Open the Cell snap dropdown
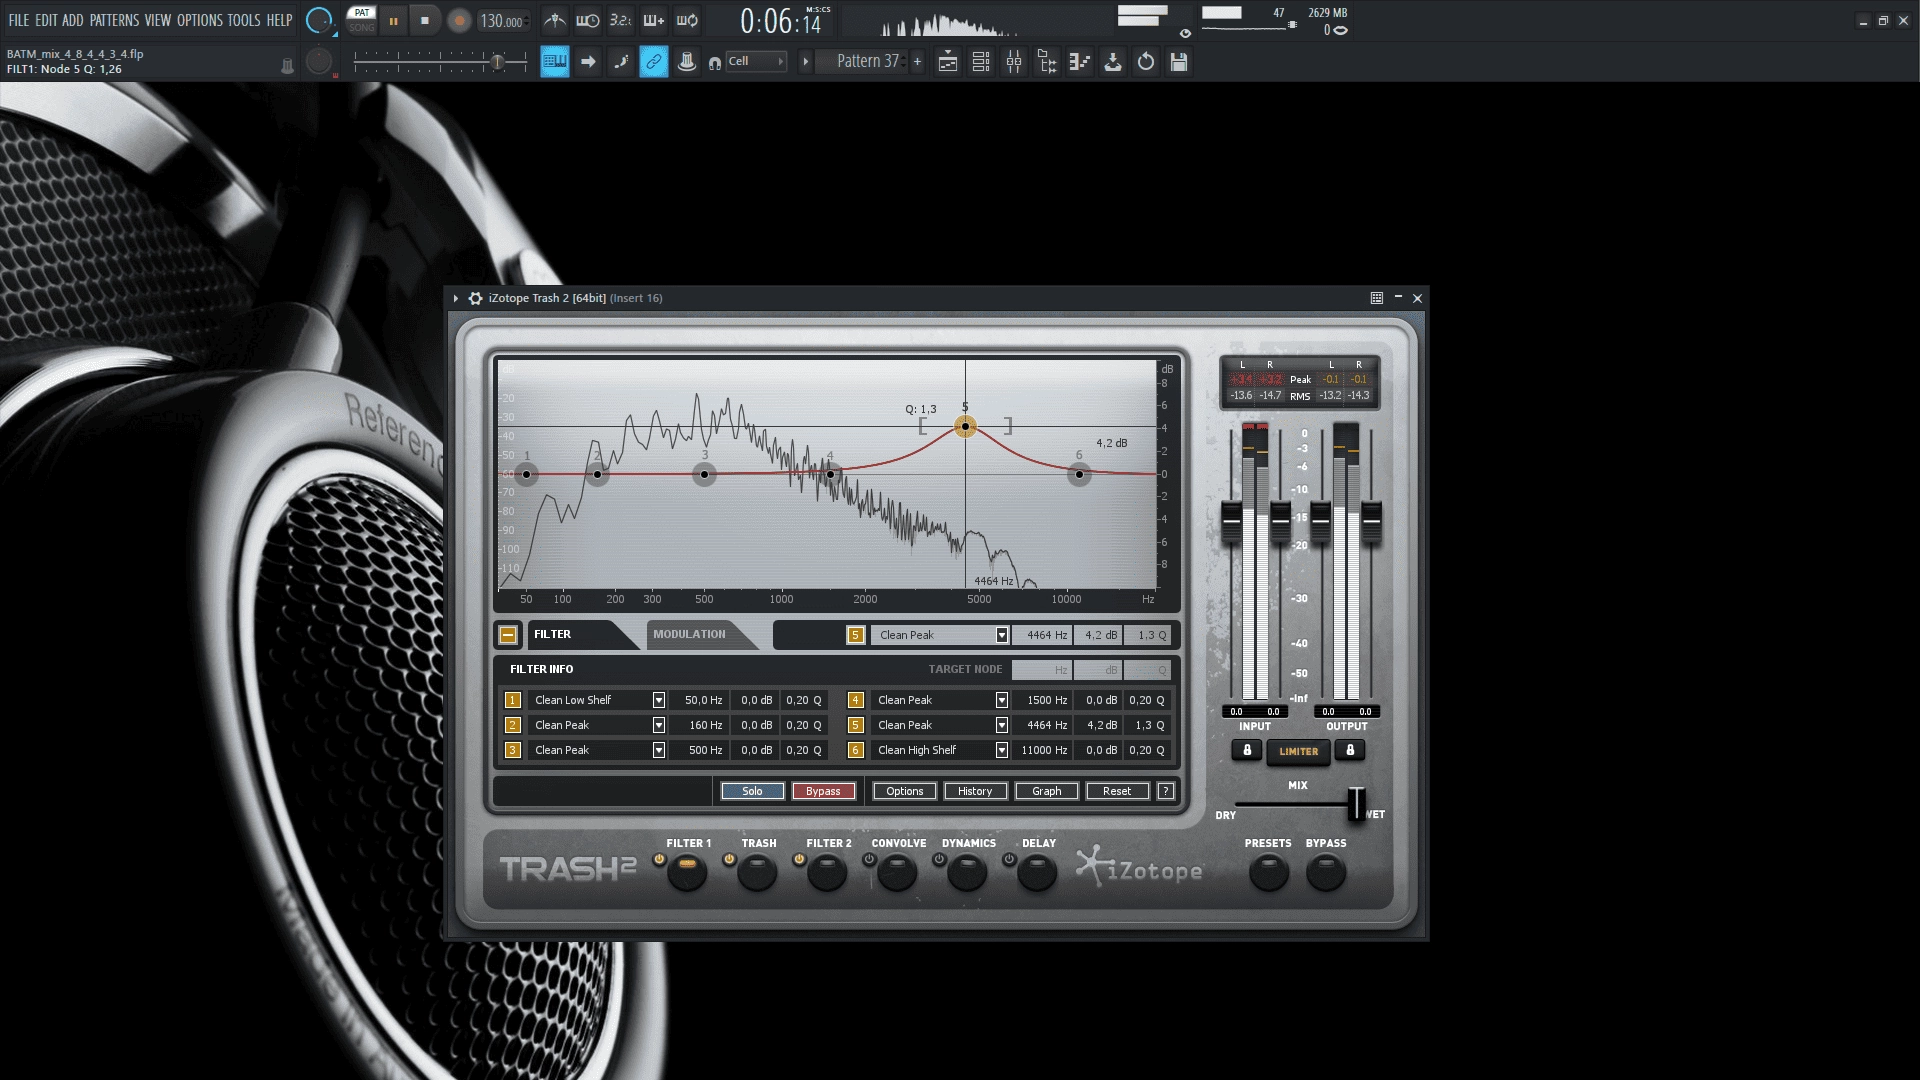The image size is (1920, 1080). pos(756,62)
